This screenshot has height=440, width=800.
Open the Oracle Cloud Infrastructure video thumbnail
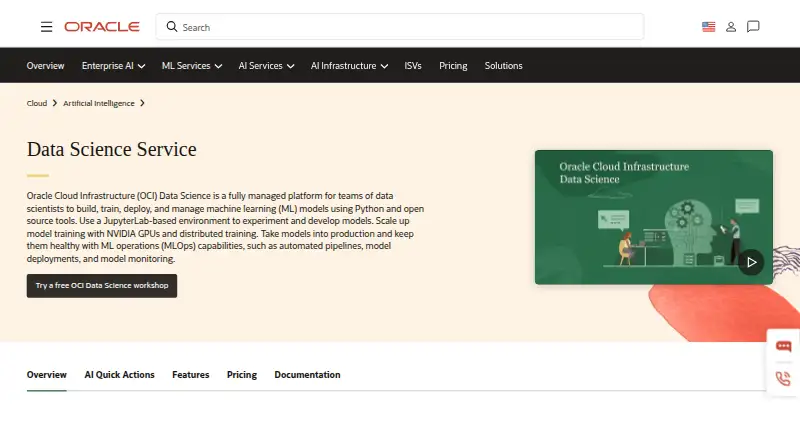(654, 217)
